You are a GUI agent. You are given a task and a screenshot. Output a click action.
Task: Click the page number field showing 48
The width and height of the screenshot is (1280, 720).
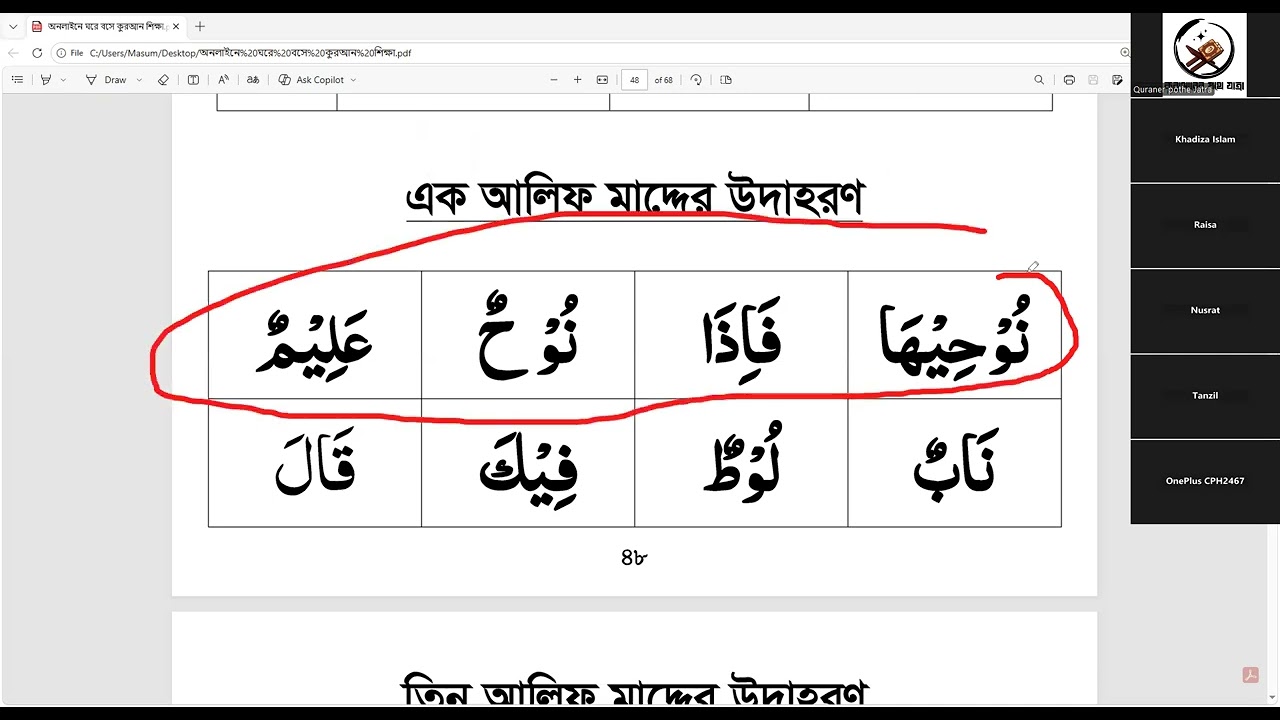(x=634, y=80)
